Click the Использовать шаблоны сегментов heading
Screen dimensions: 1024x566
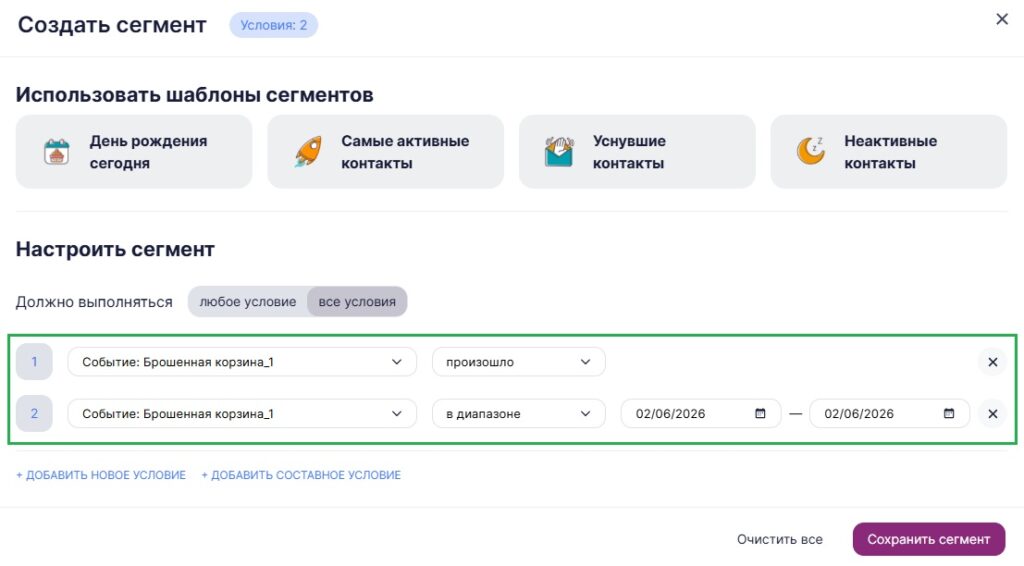[x=195, y=95]
